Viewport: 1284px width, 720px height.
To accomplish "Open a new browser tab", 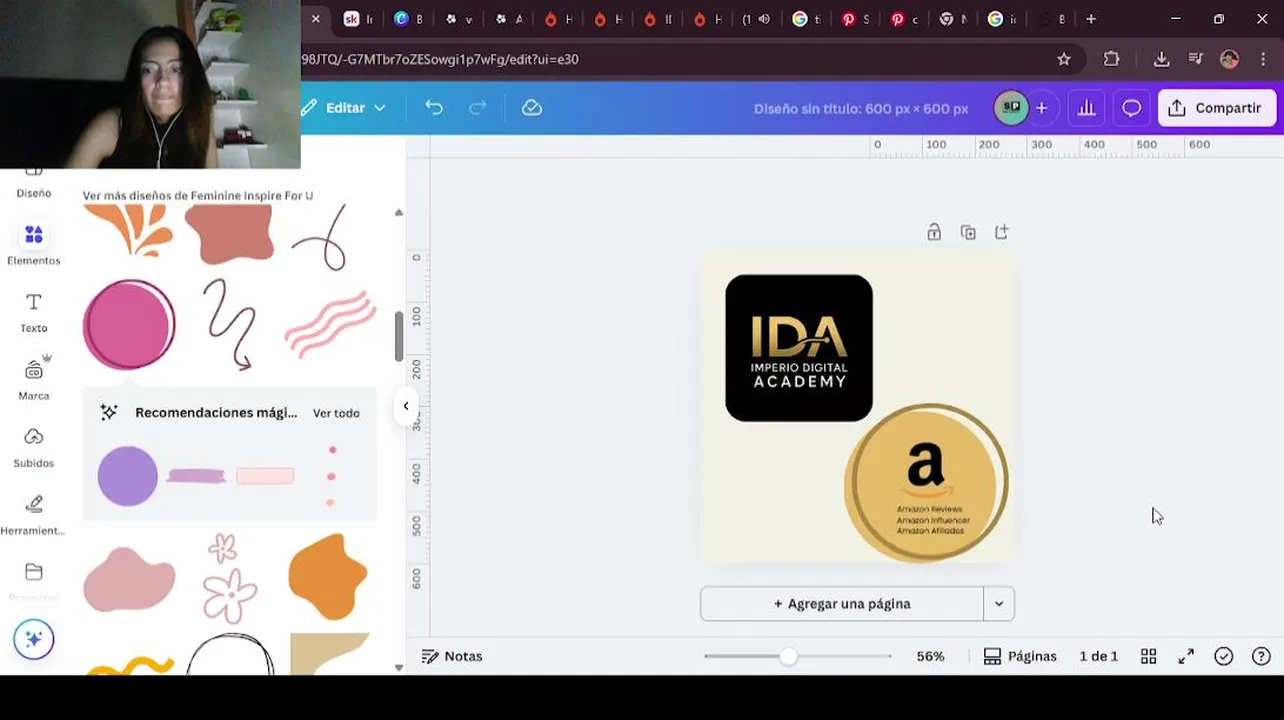I will [1091, 19].
